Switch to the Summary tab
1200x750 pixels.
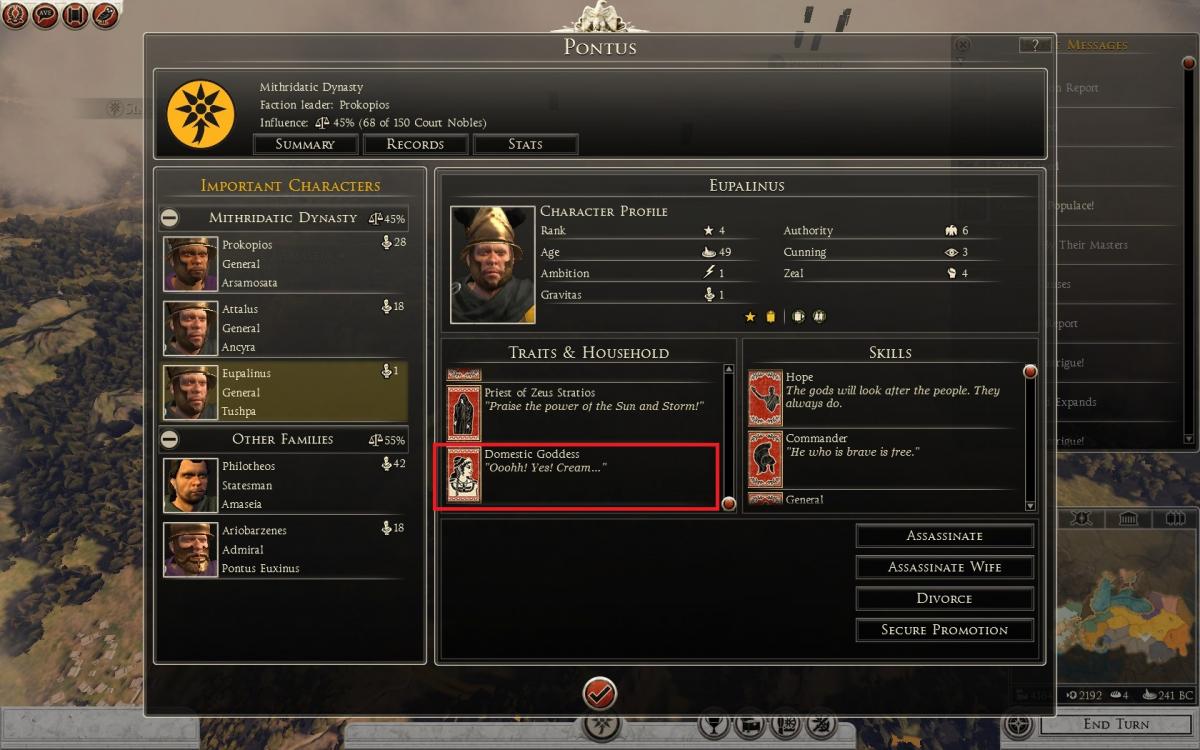coord(305,144)
